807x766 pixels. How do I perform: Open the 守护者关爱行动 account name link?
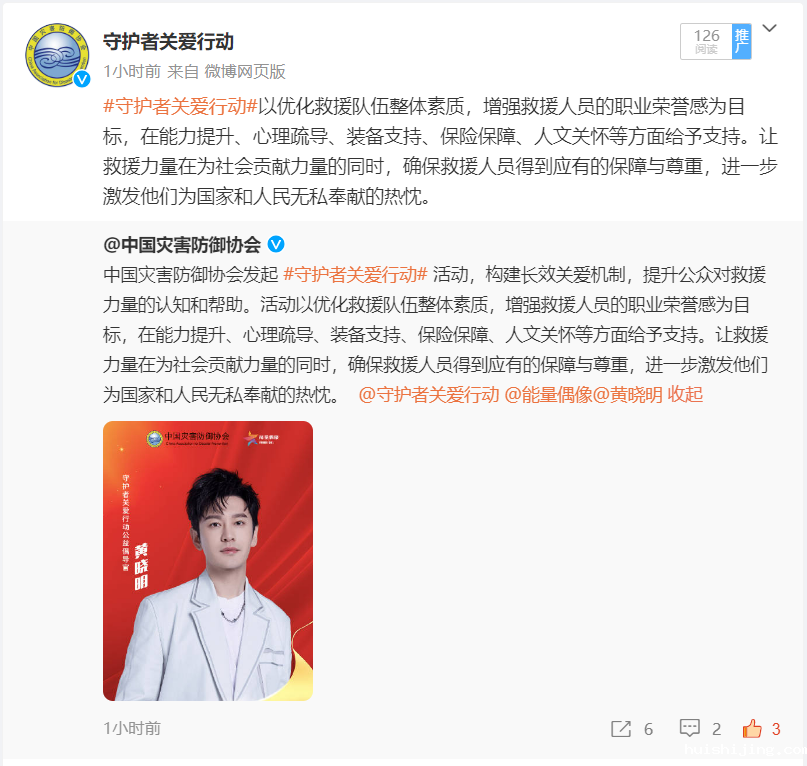168,42
